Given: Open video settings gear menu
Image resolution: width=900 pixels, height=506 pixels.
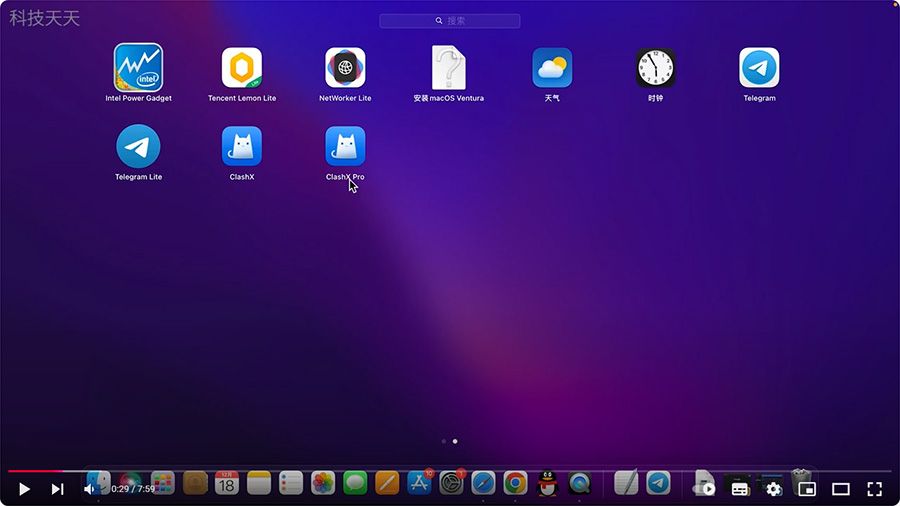Looking at the screenshot, I should (773, 489).
